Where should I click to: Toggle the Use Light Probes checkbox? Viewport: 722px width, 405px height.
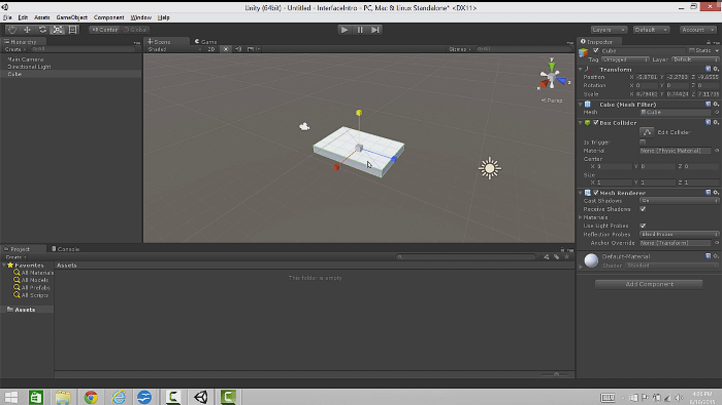tap(643, 226)
